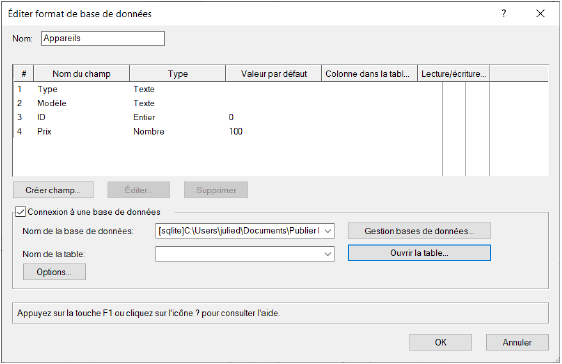
Task: Click Ouvrir la table button
Action: pyautogui.click(x=419, y=253)
